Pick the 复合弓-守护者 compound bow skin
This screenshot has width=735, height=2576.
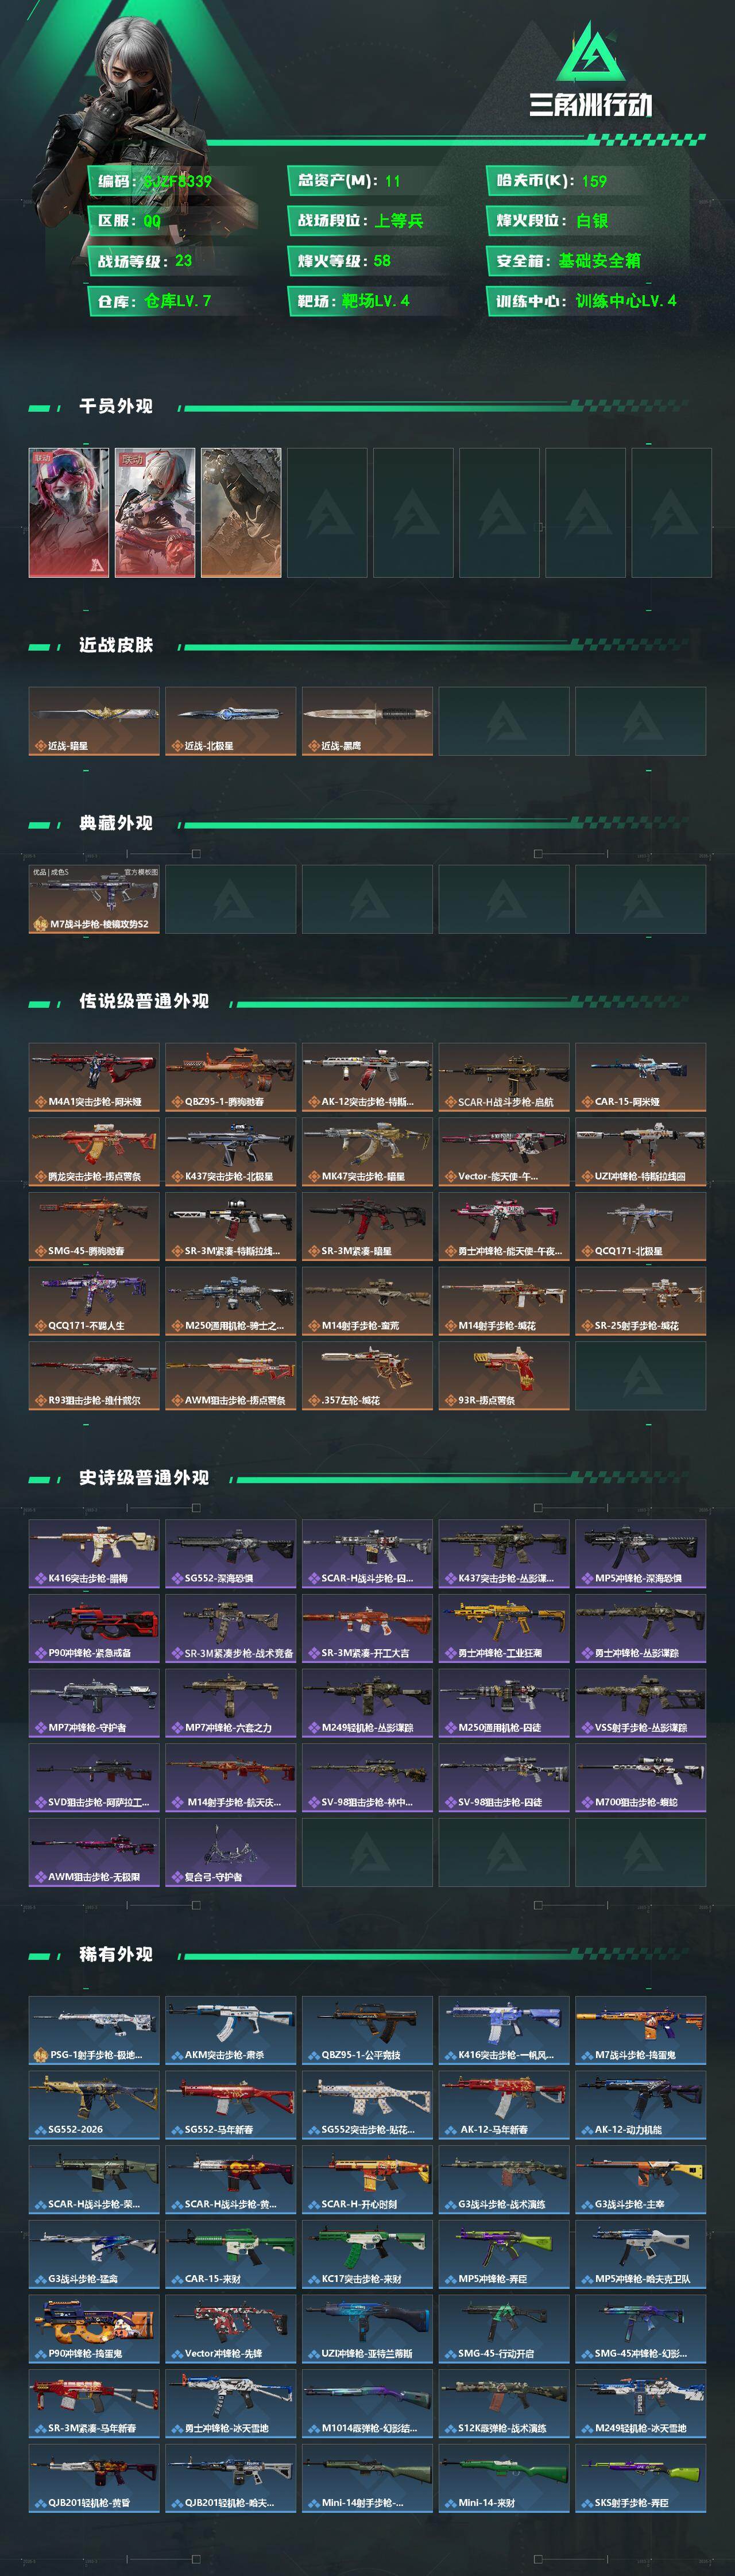[230, 1853]
